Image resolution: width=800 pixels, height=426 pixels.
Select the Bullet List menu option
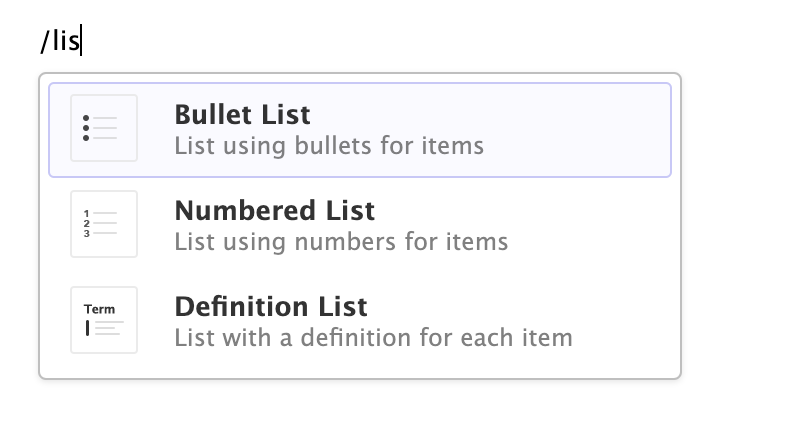point(360,130)
